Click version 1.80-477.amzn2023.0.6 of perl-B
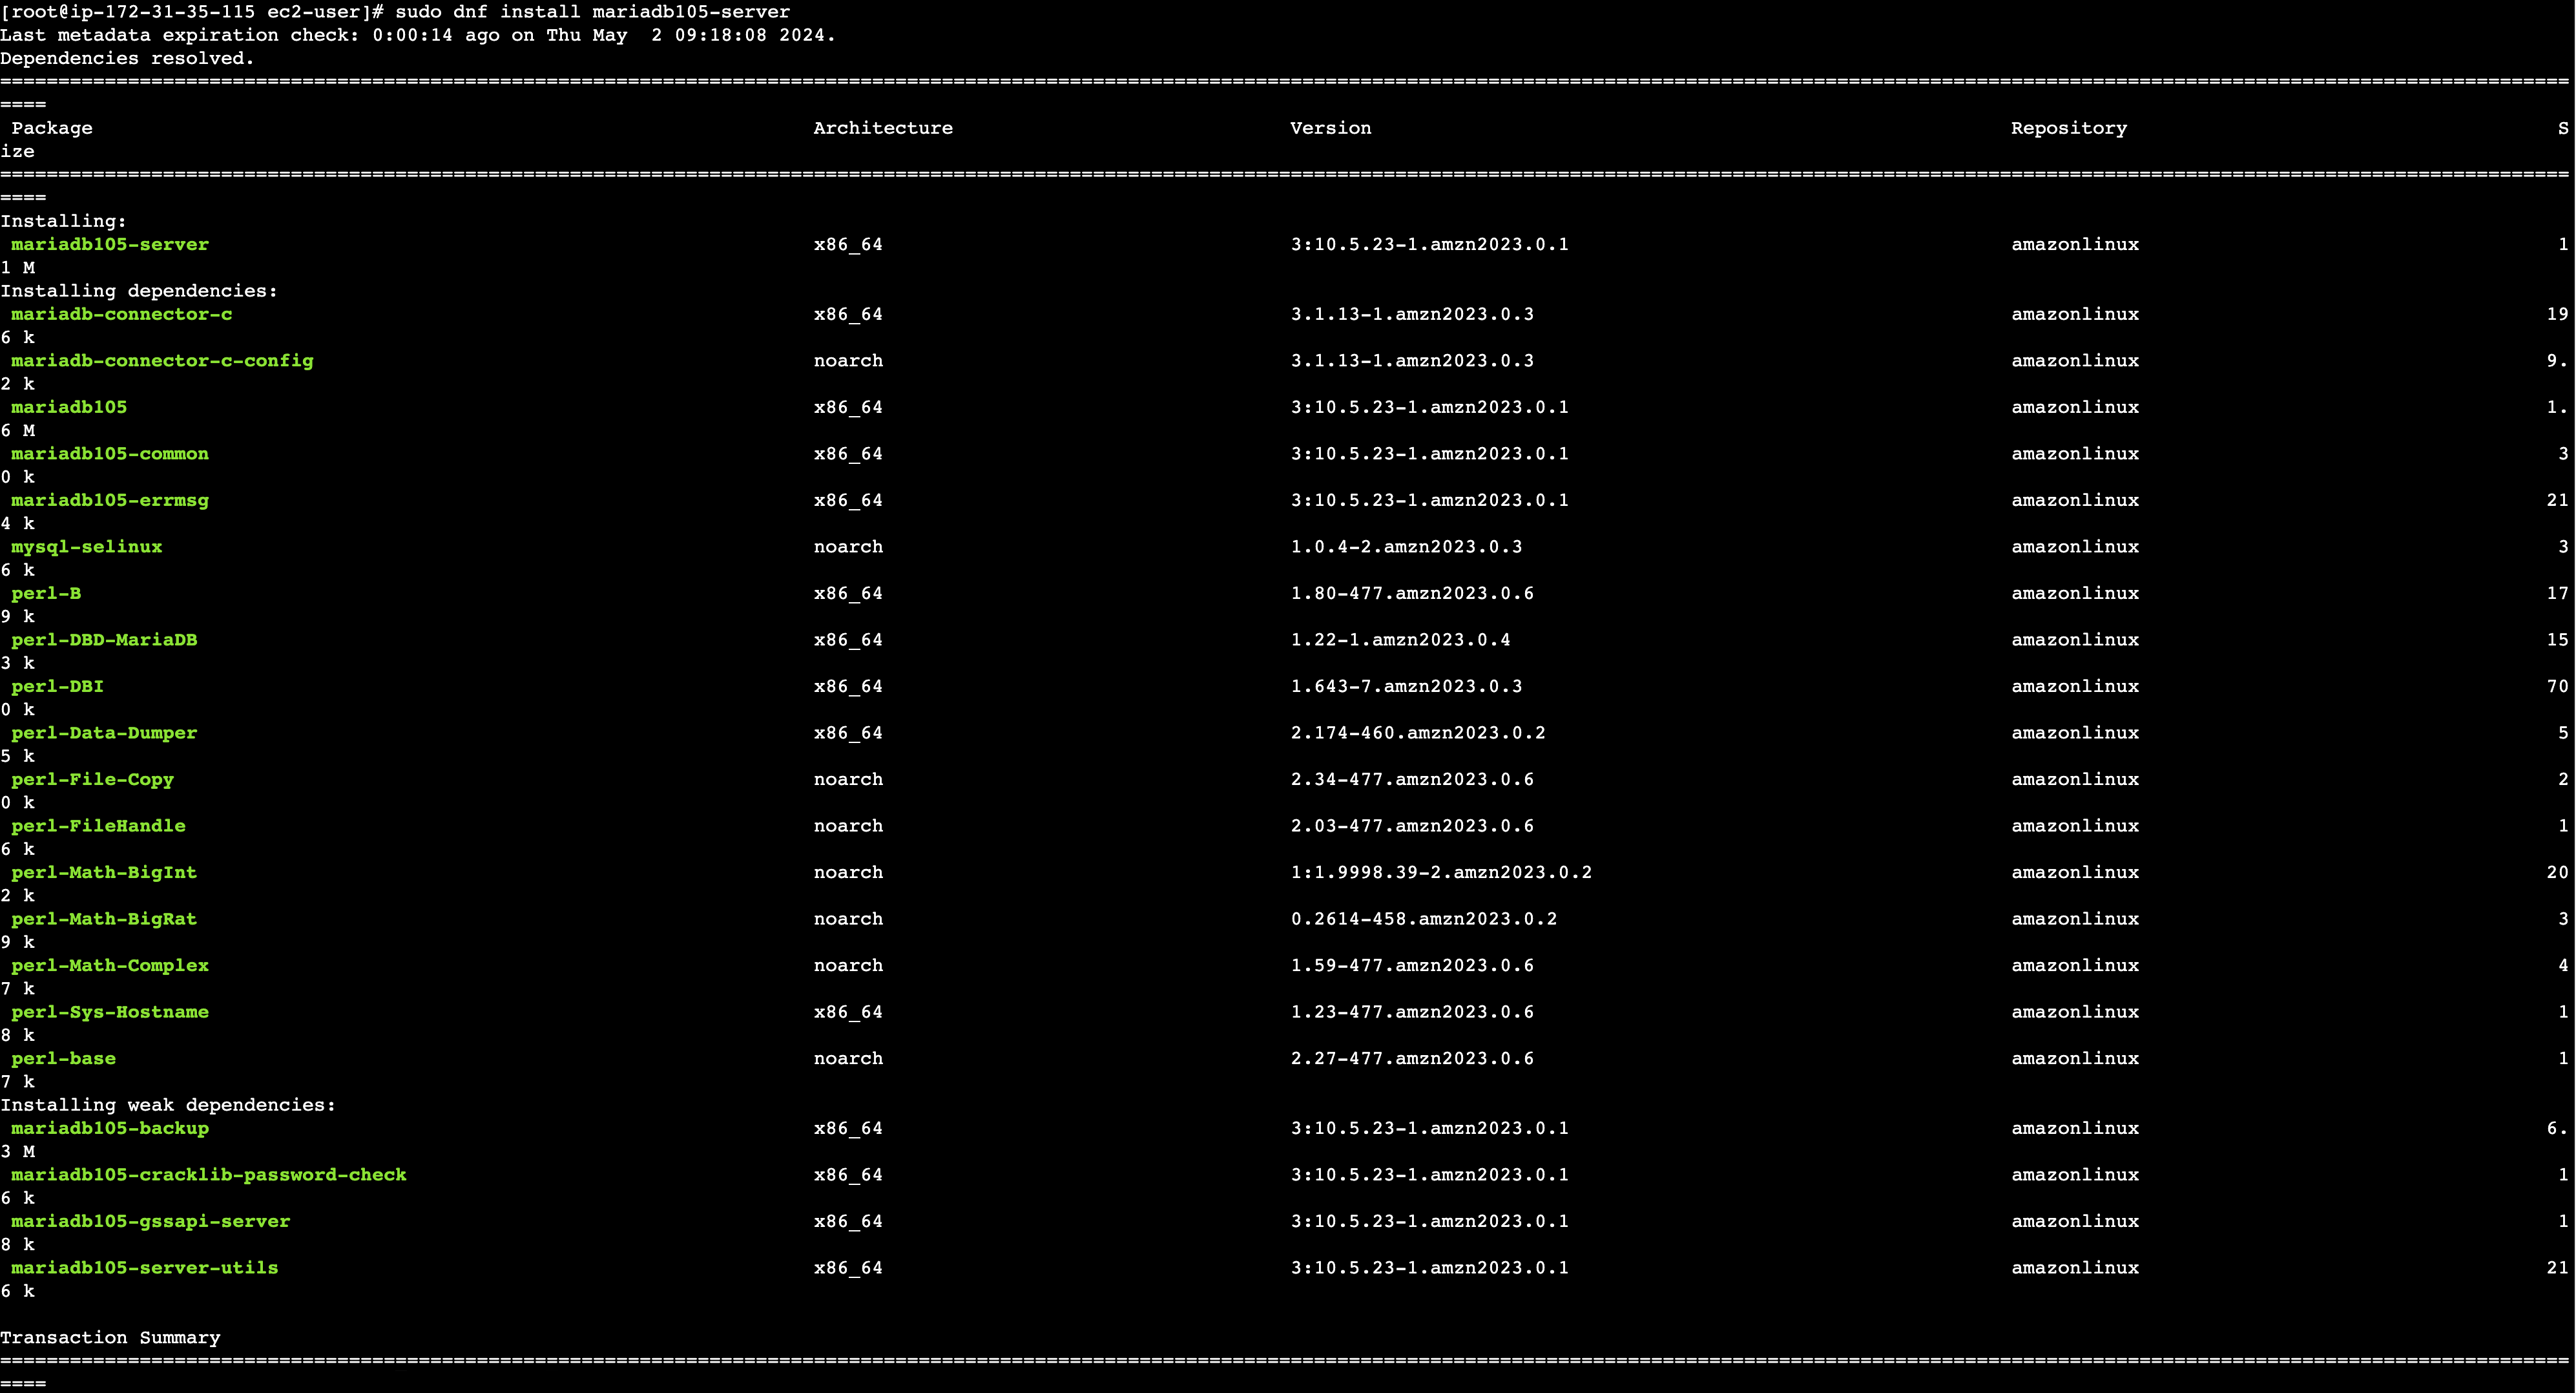The image size is (2576, 1393). (1412, 593)
